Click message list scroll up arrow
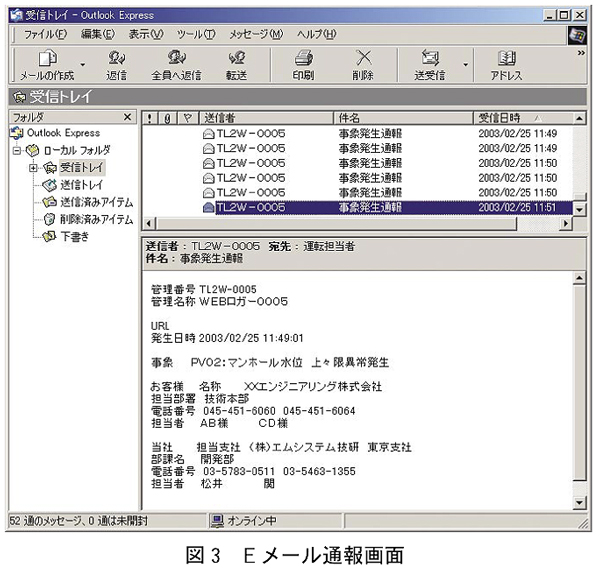 pyautogui.click(x=579, y=118)
